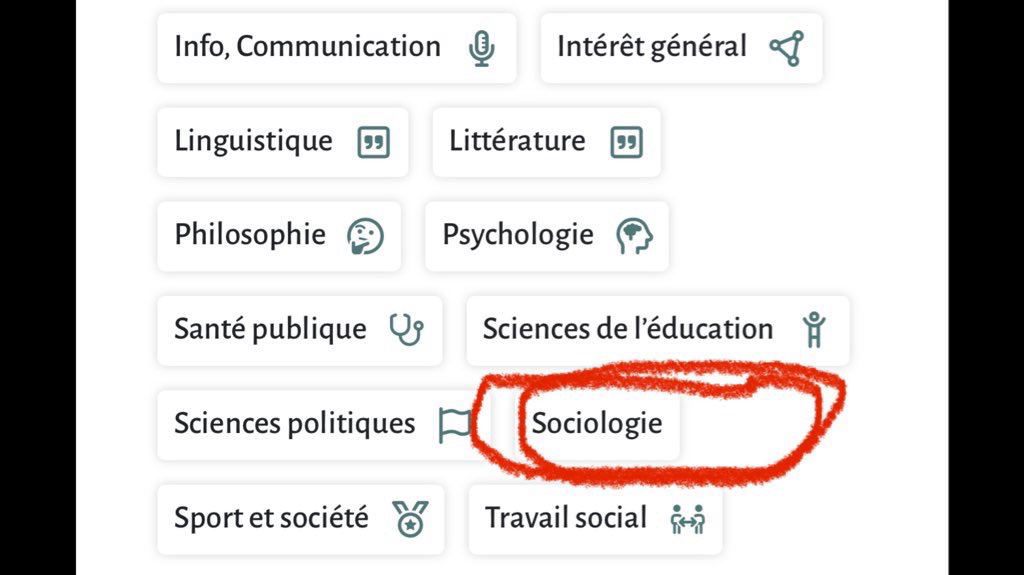Image resolution: width=1024 pixels, height=575 pixels.
Task: Click the microphone icon beside Info, Communication
Action: tap(482, 47)
